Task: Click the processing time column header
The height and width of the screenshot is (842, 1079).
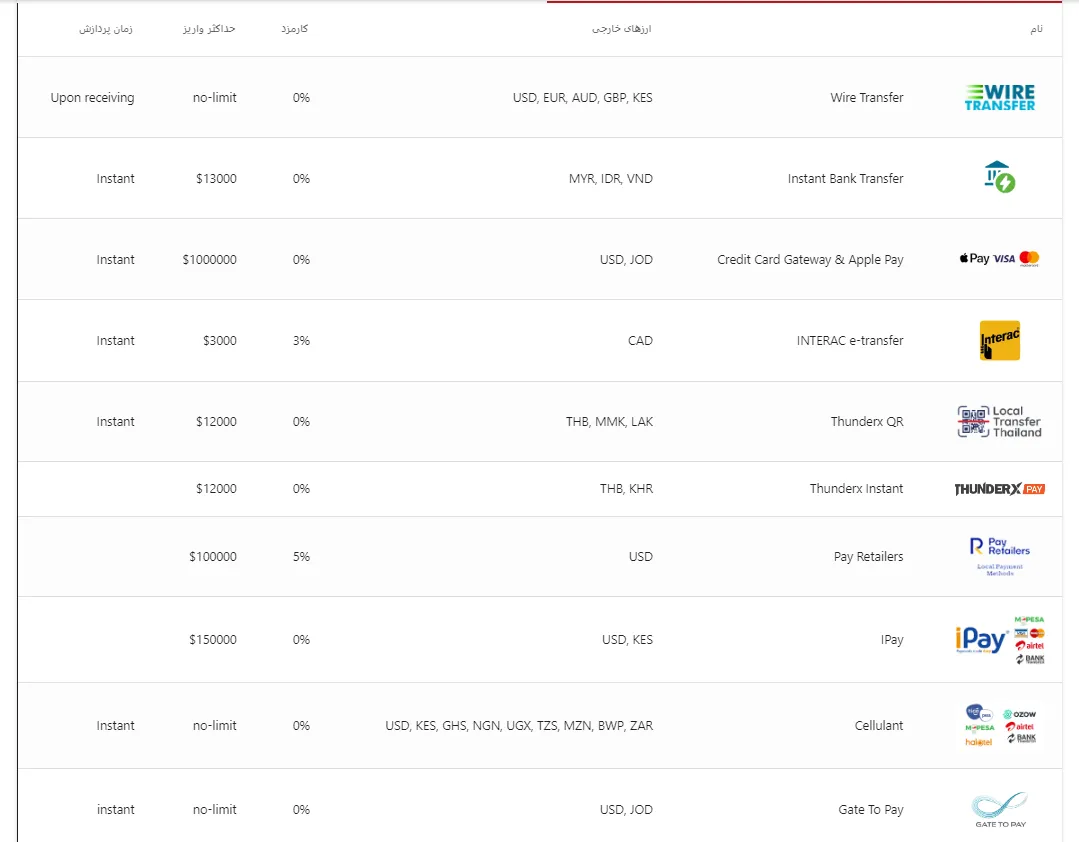Action: click(106, 29)
